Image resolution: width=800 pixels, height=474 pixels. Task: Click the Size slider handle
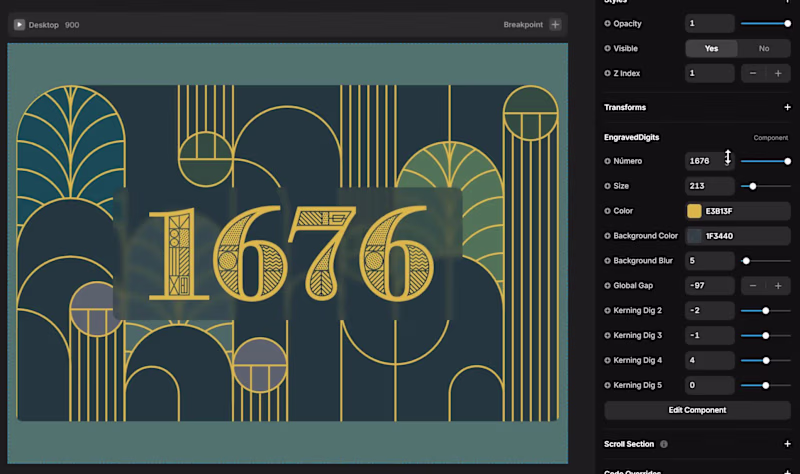(x=753, y=186)
